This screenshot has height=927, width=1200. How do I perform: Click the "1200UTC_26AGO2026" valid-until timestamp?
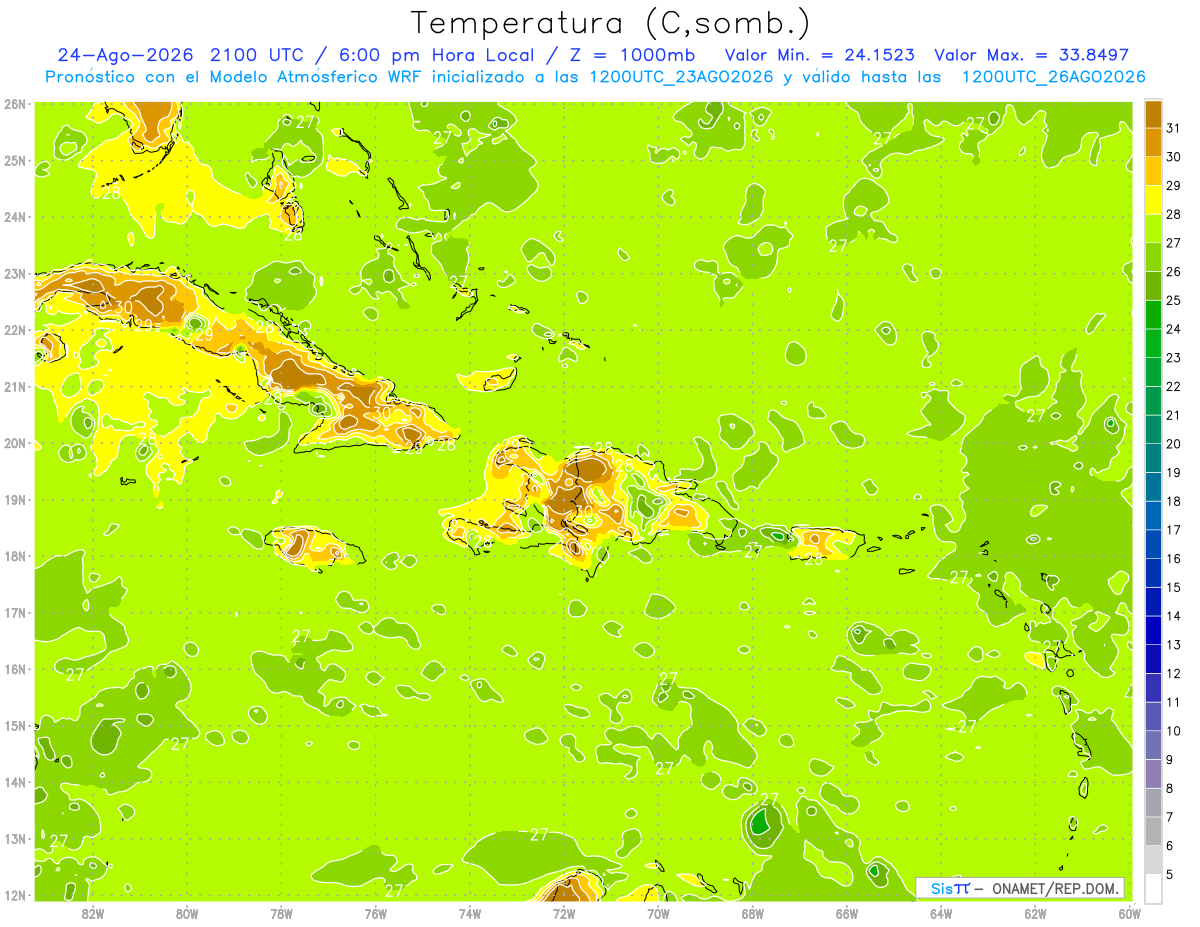1053,77
